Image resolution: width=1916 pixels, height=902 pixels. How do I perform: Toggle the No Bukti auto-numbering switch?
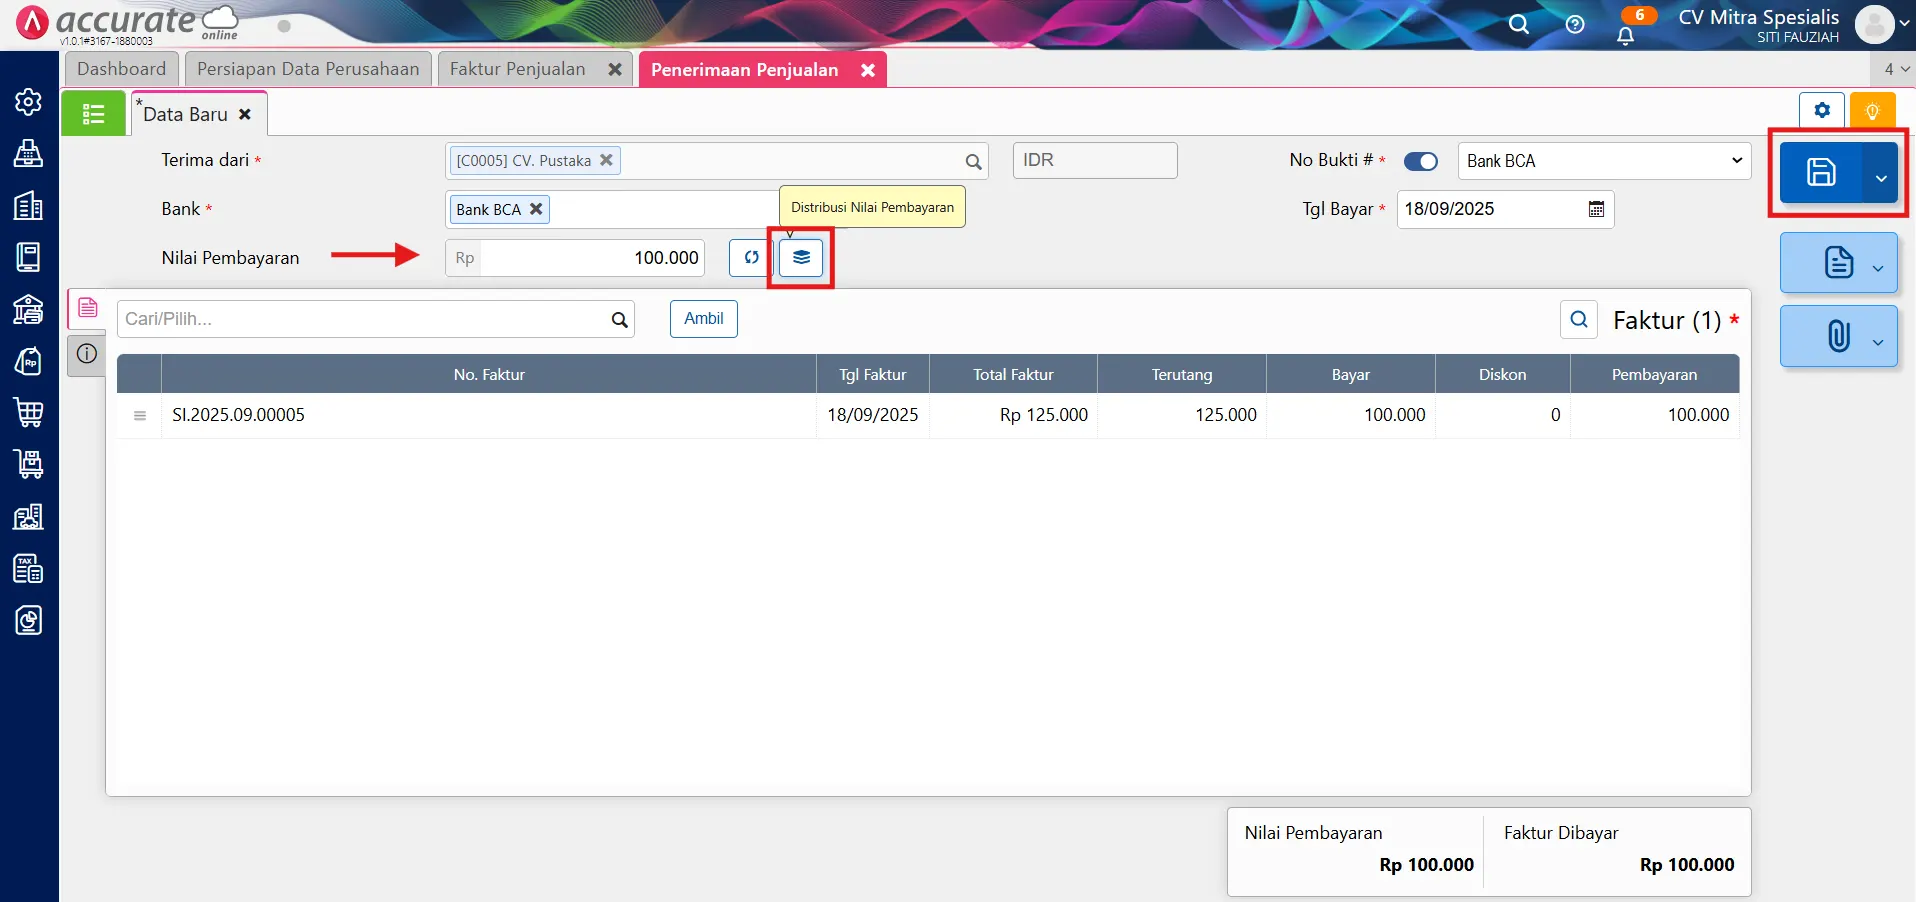[x=1420, y=161]
